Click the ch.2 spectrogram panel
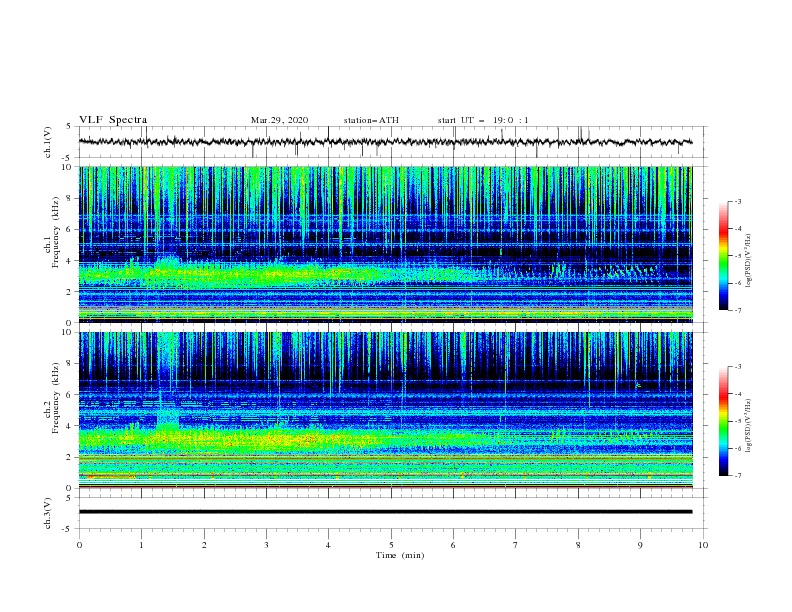The width and height of the screenshot is (792, 612). 385,410
